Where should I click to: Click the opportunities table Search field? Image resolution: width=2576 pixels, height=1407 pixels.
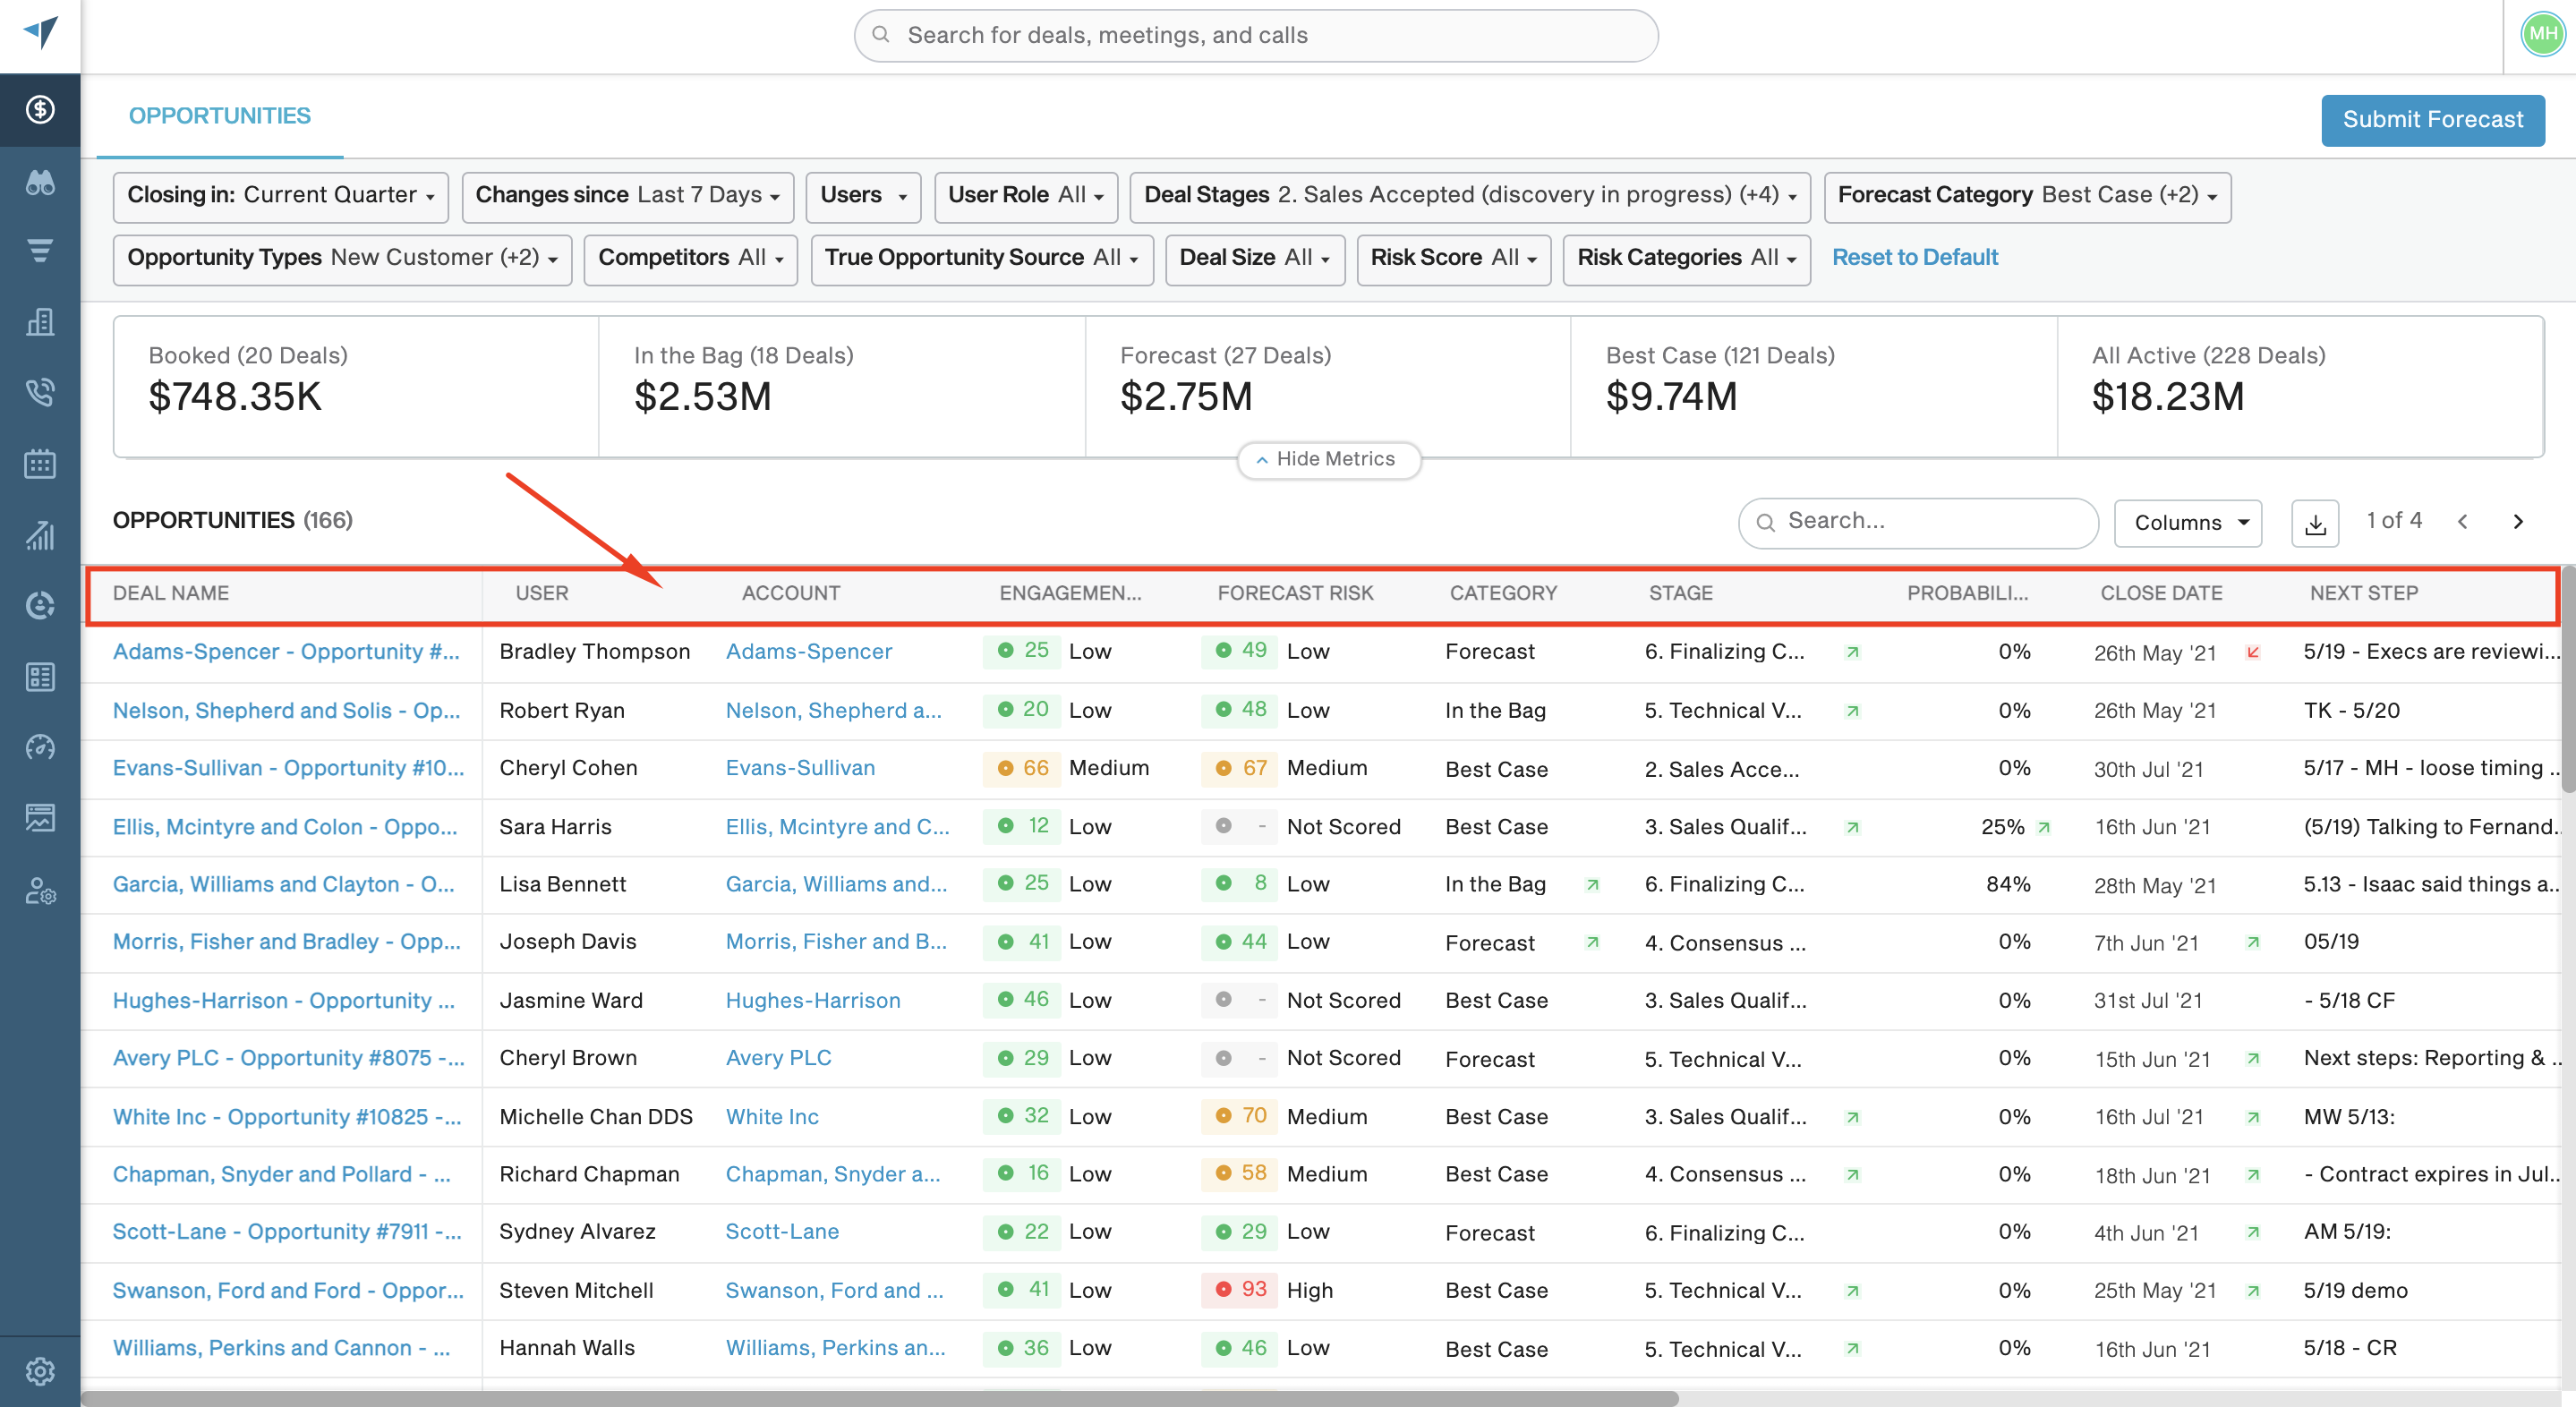click(x=1918, y=523)
